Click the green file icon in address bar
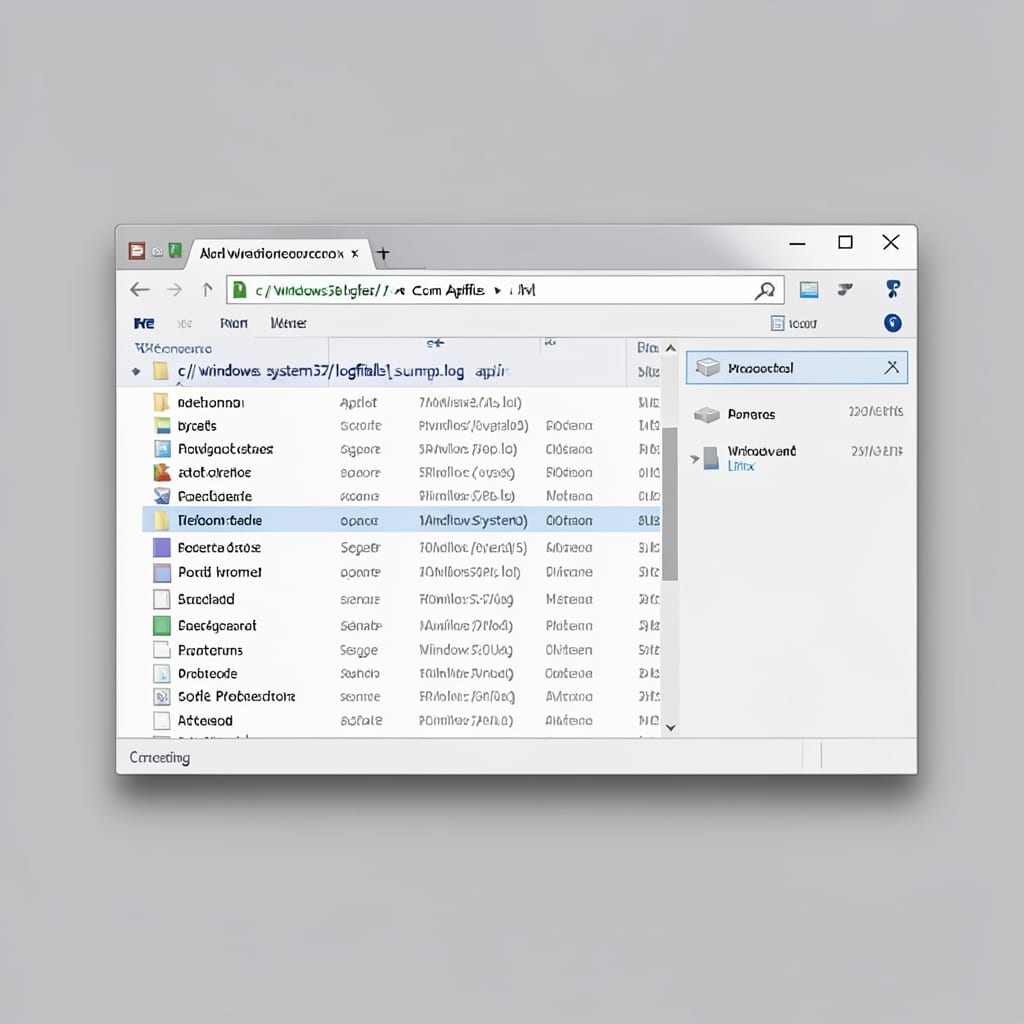1024x1024 pixels. [x=240, y=289]
